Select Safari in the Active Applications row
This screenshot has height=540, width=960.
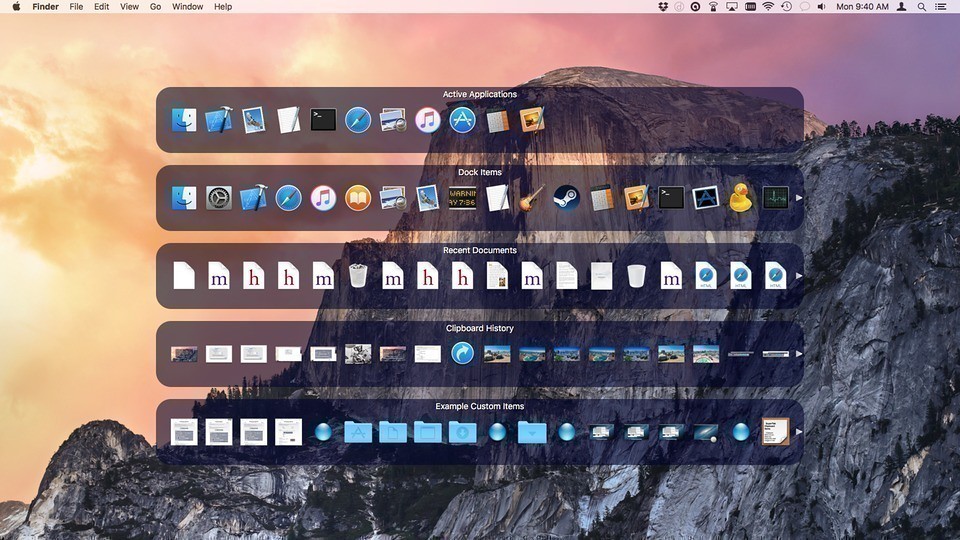[x=358, y=120]
